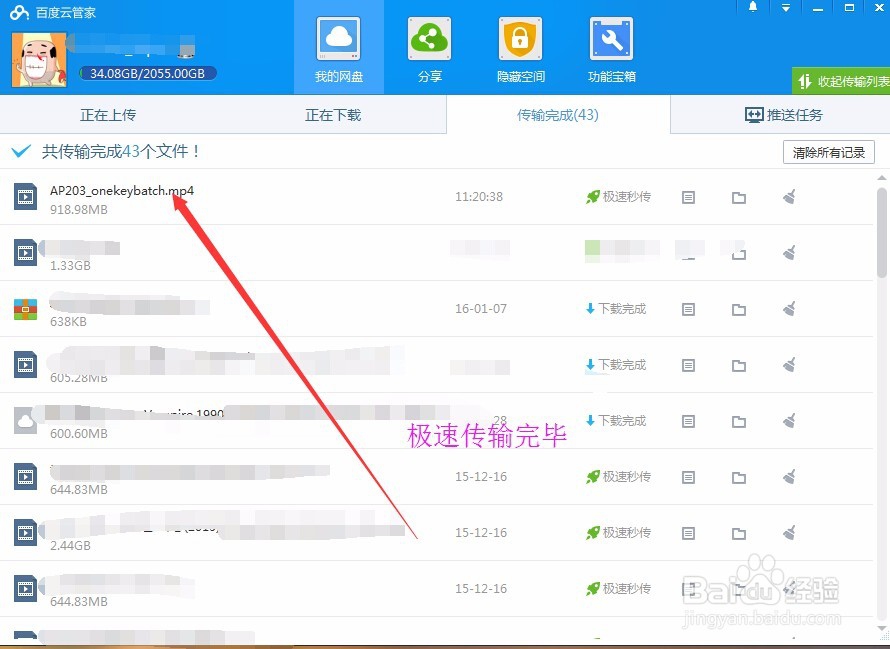Click the 918.98MB size label
This screenshot has height=649, width=890.
[79, 210]
